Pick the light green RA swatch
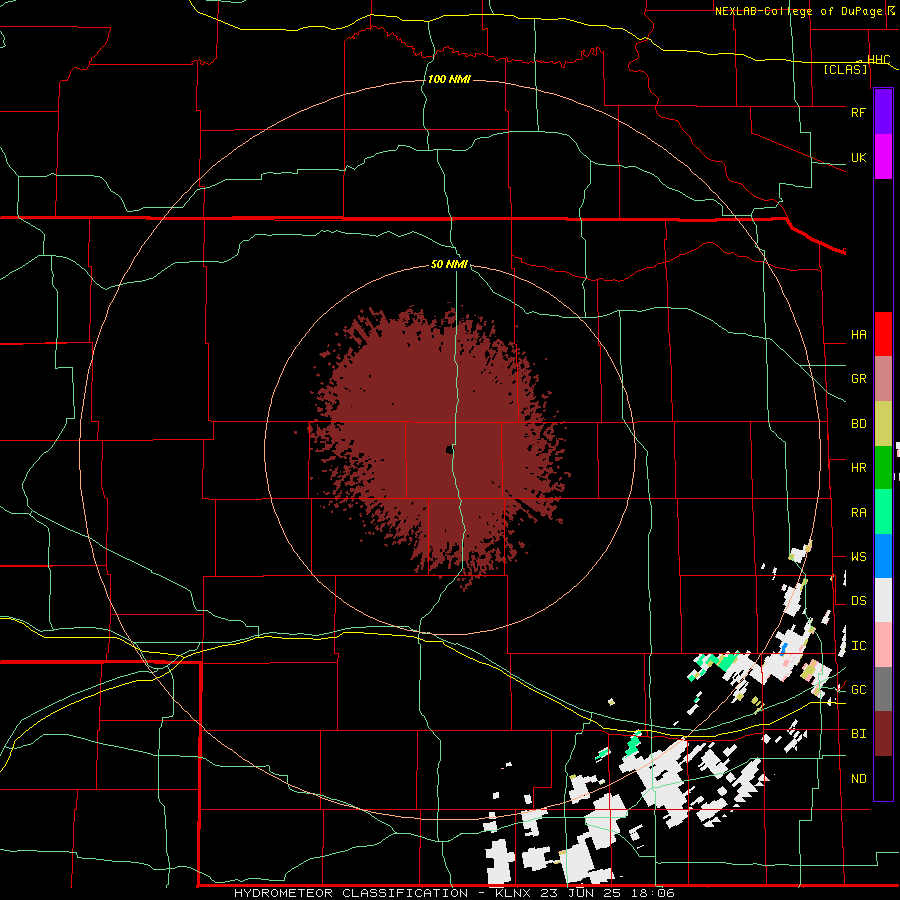The image size is (900, 900). [883, 512]
